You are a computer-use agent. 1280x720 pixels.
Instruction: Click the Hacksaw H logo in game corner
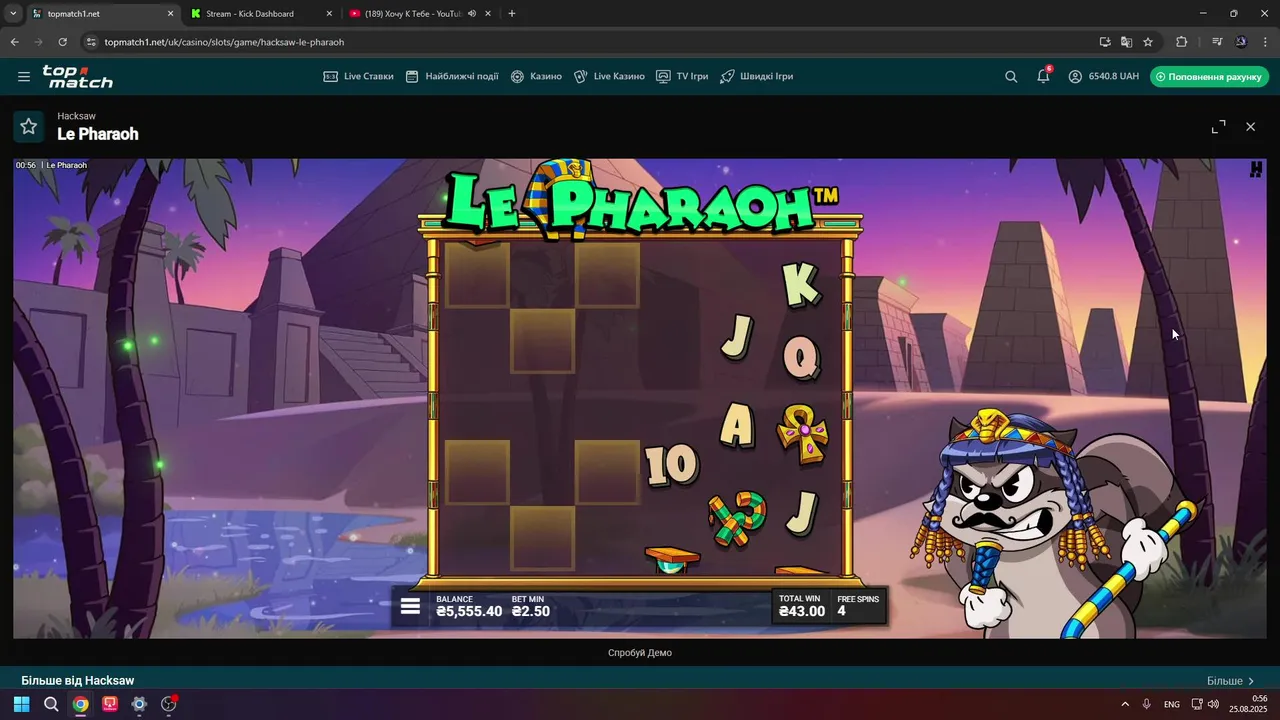[x=1256, y=169]
